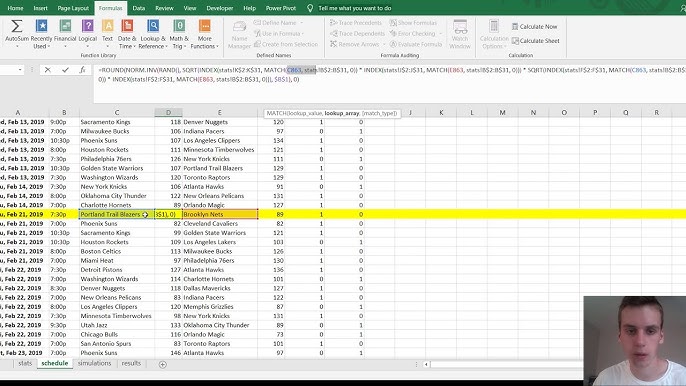Select column D header
The width and height of the screenshot is (686, 386).
click(168, 112)
